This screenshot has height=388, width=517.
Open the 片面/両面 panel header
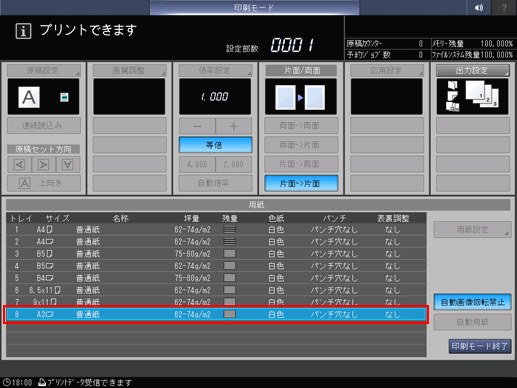click(x=301, y=70)
